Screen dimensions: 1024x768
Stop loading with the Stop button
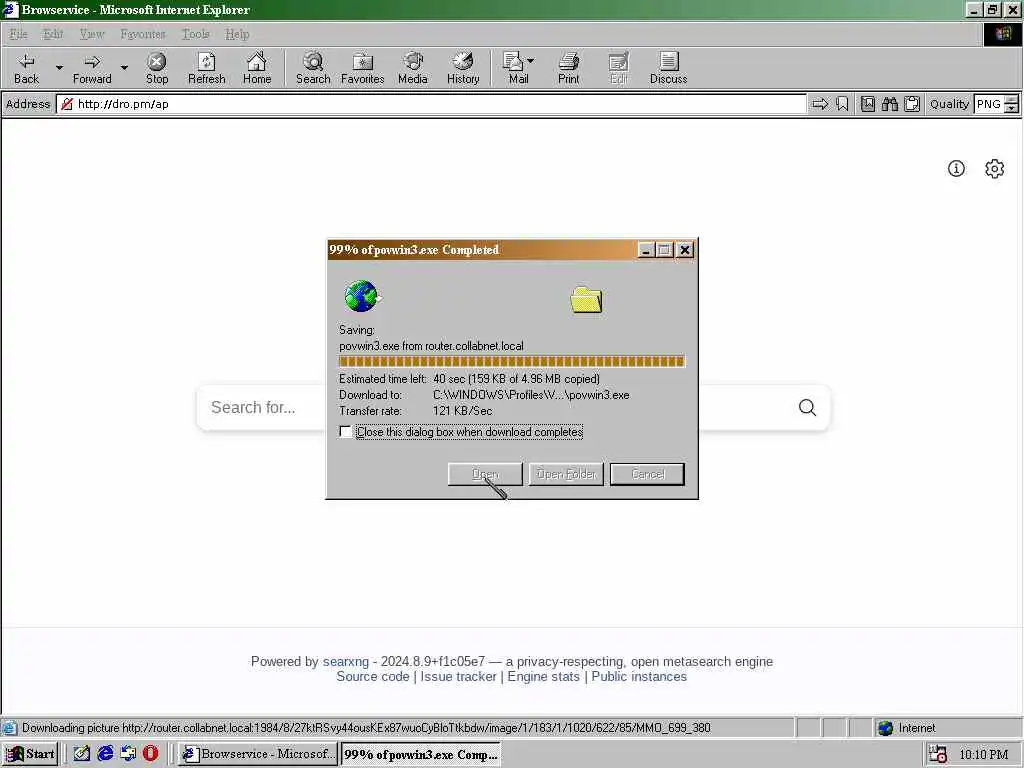click(x=157, y=68)
